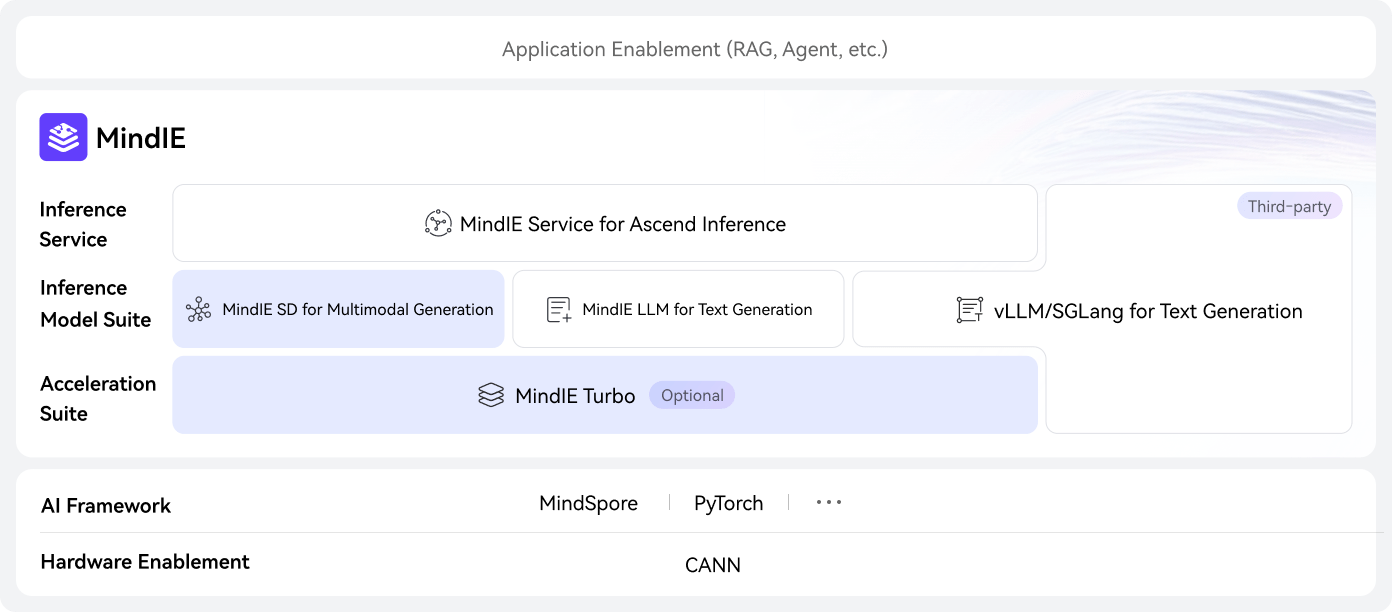The image size is (1392, 612).
Task: Select the Application Enablement banner
Action: [x=695, y=48]
